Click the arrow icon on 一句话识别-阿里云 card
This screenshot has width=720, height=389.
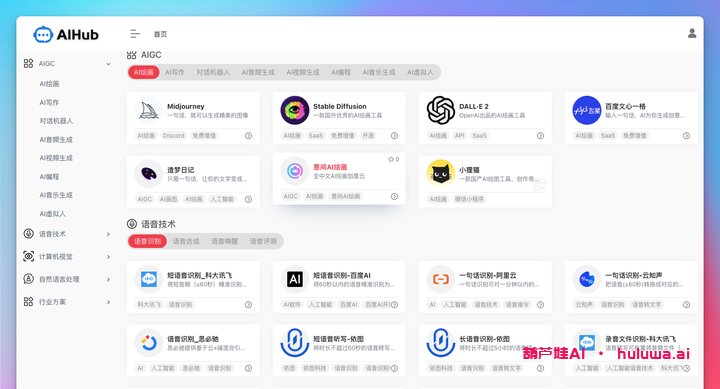tap(540, 304)
